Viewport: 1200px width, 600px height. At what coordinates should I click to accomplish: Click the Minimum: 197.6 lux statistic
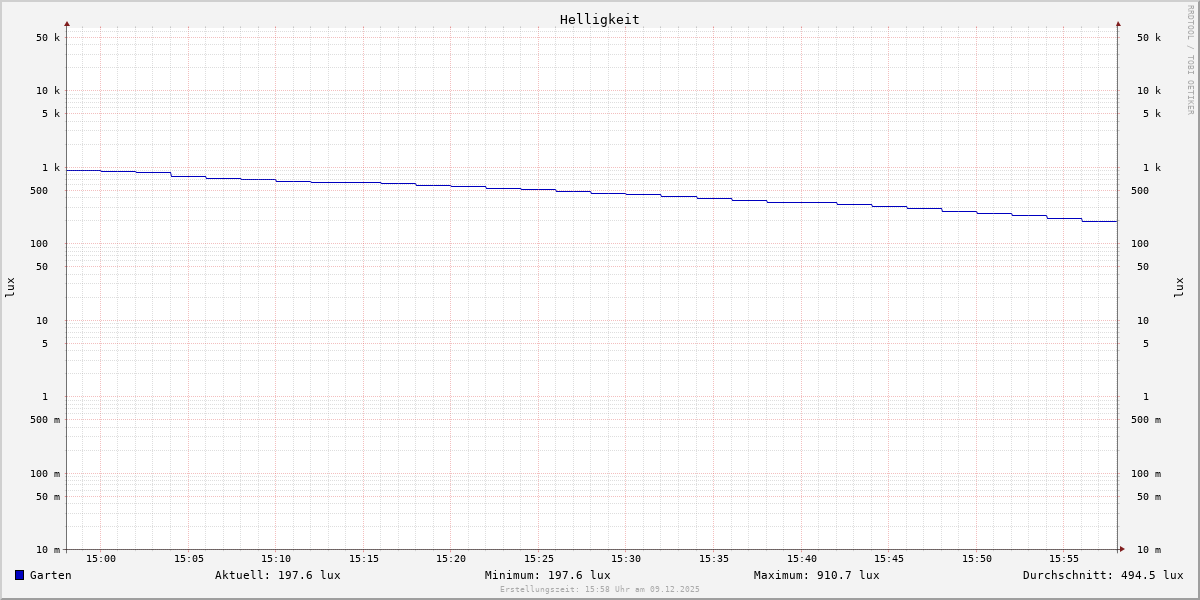547,575
